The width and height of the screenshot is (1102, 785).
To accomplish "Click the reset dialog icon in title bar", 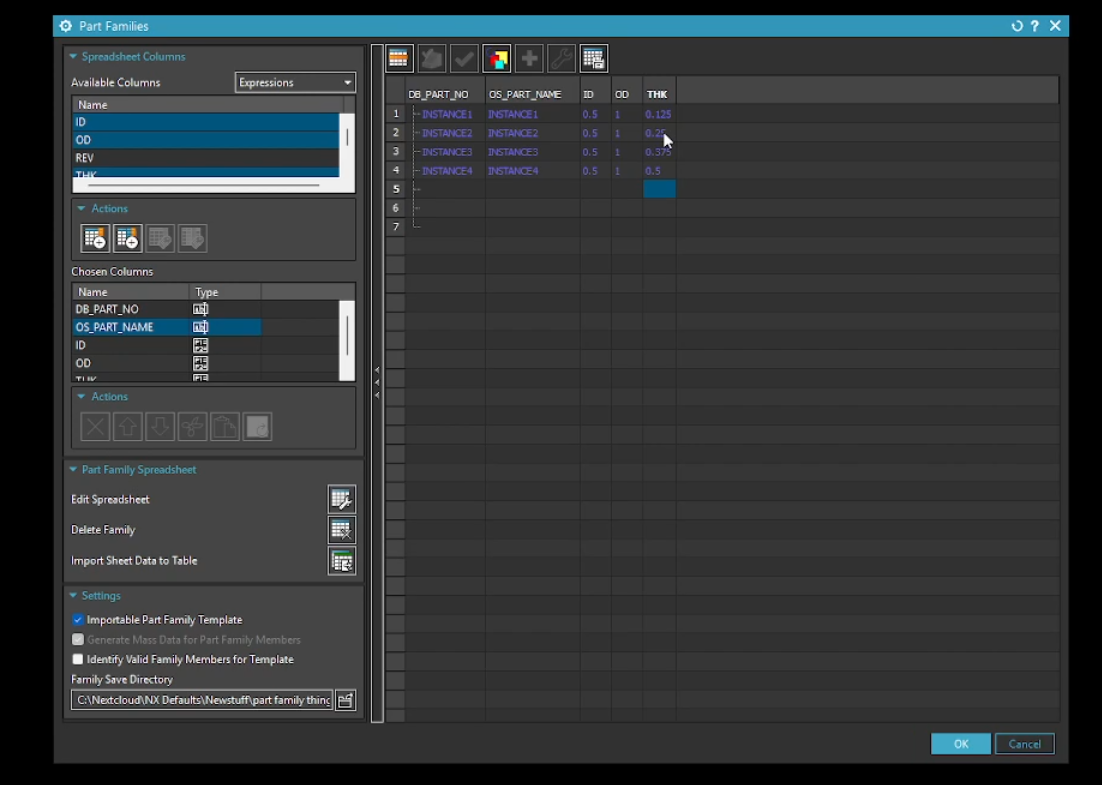I will click(x=1017, y=26).
